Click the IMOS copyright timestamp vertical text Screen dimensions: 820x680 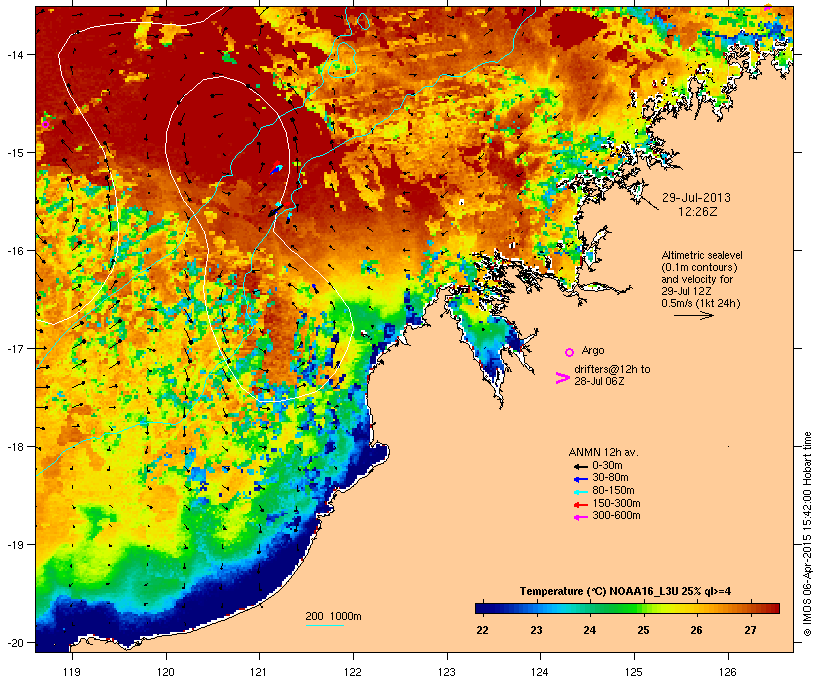[807, 534]
